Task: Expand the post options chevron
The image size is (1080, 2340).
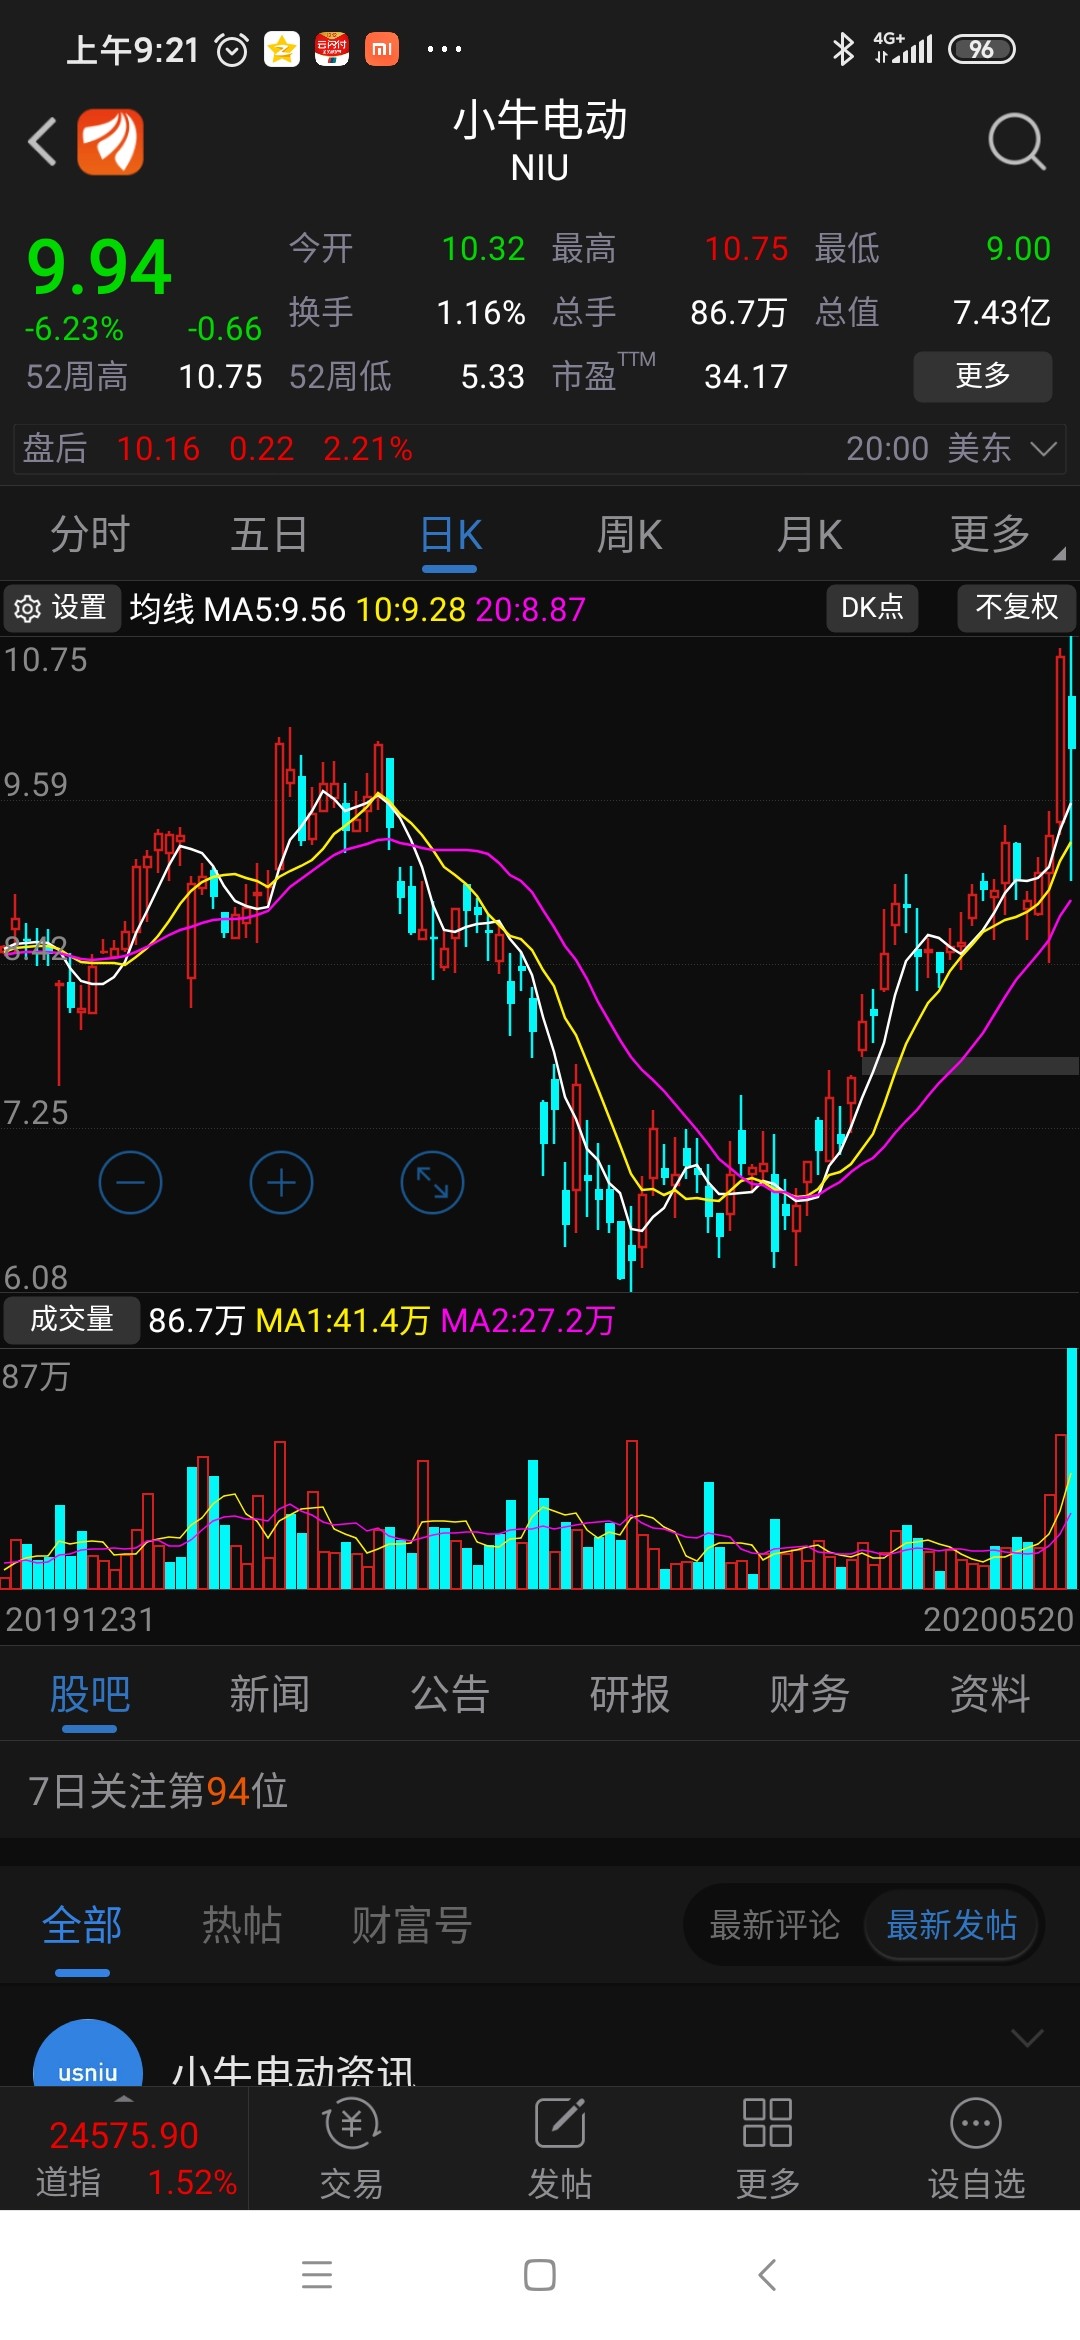Action: pyautogui.click(x=1027, y=2037)
